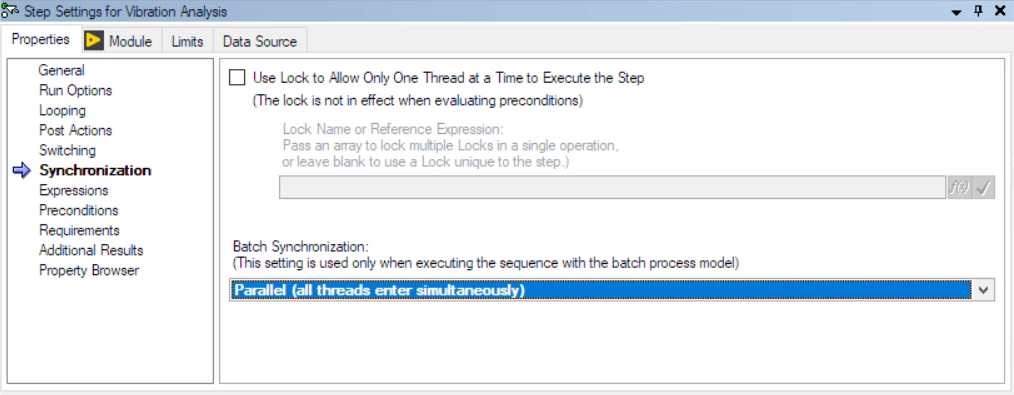
Task: Switch to the Limits tab
Action: point(188,41)
